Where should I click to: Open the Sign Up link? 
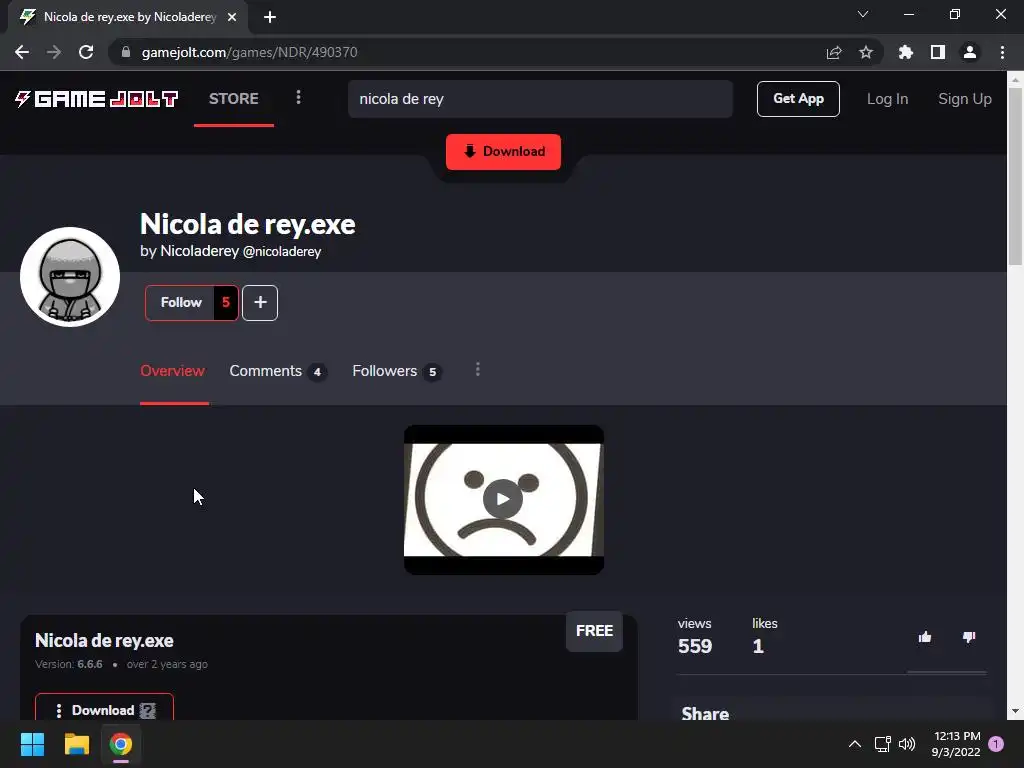(x=965, y=99)
